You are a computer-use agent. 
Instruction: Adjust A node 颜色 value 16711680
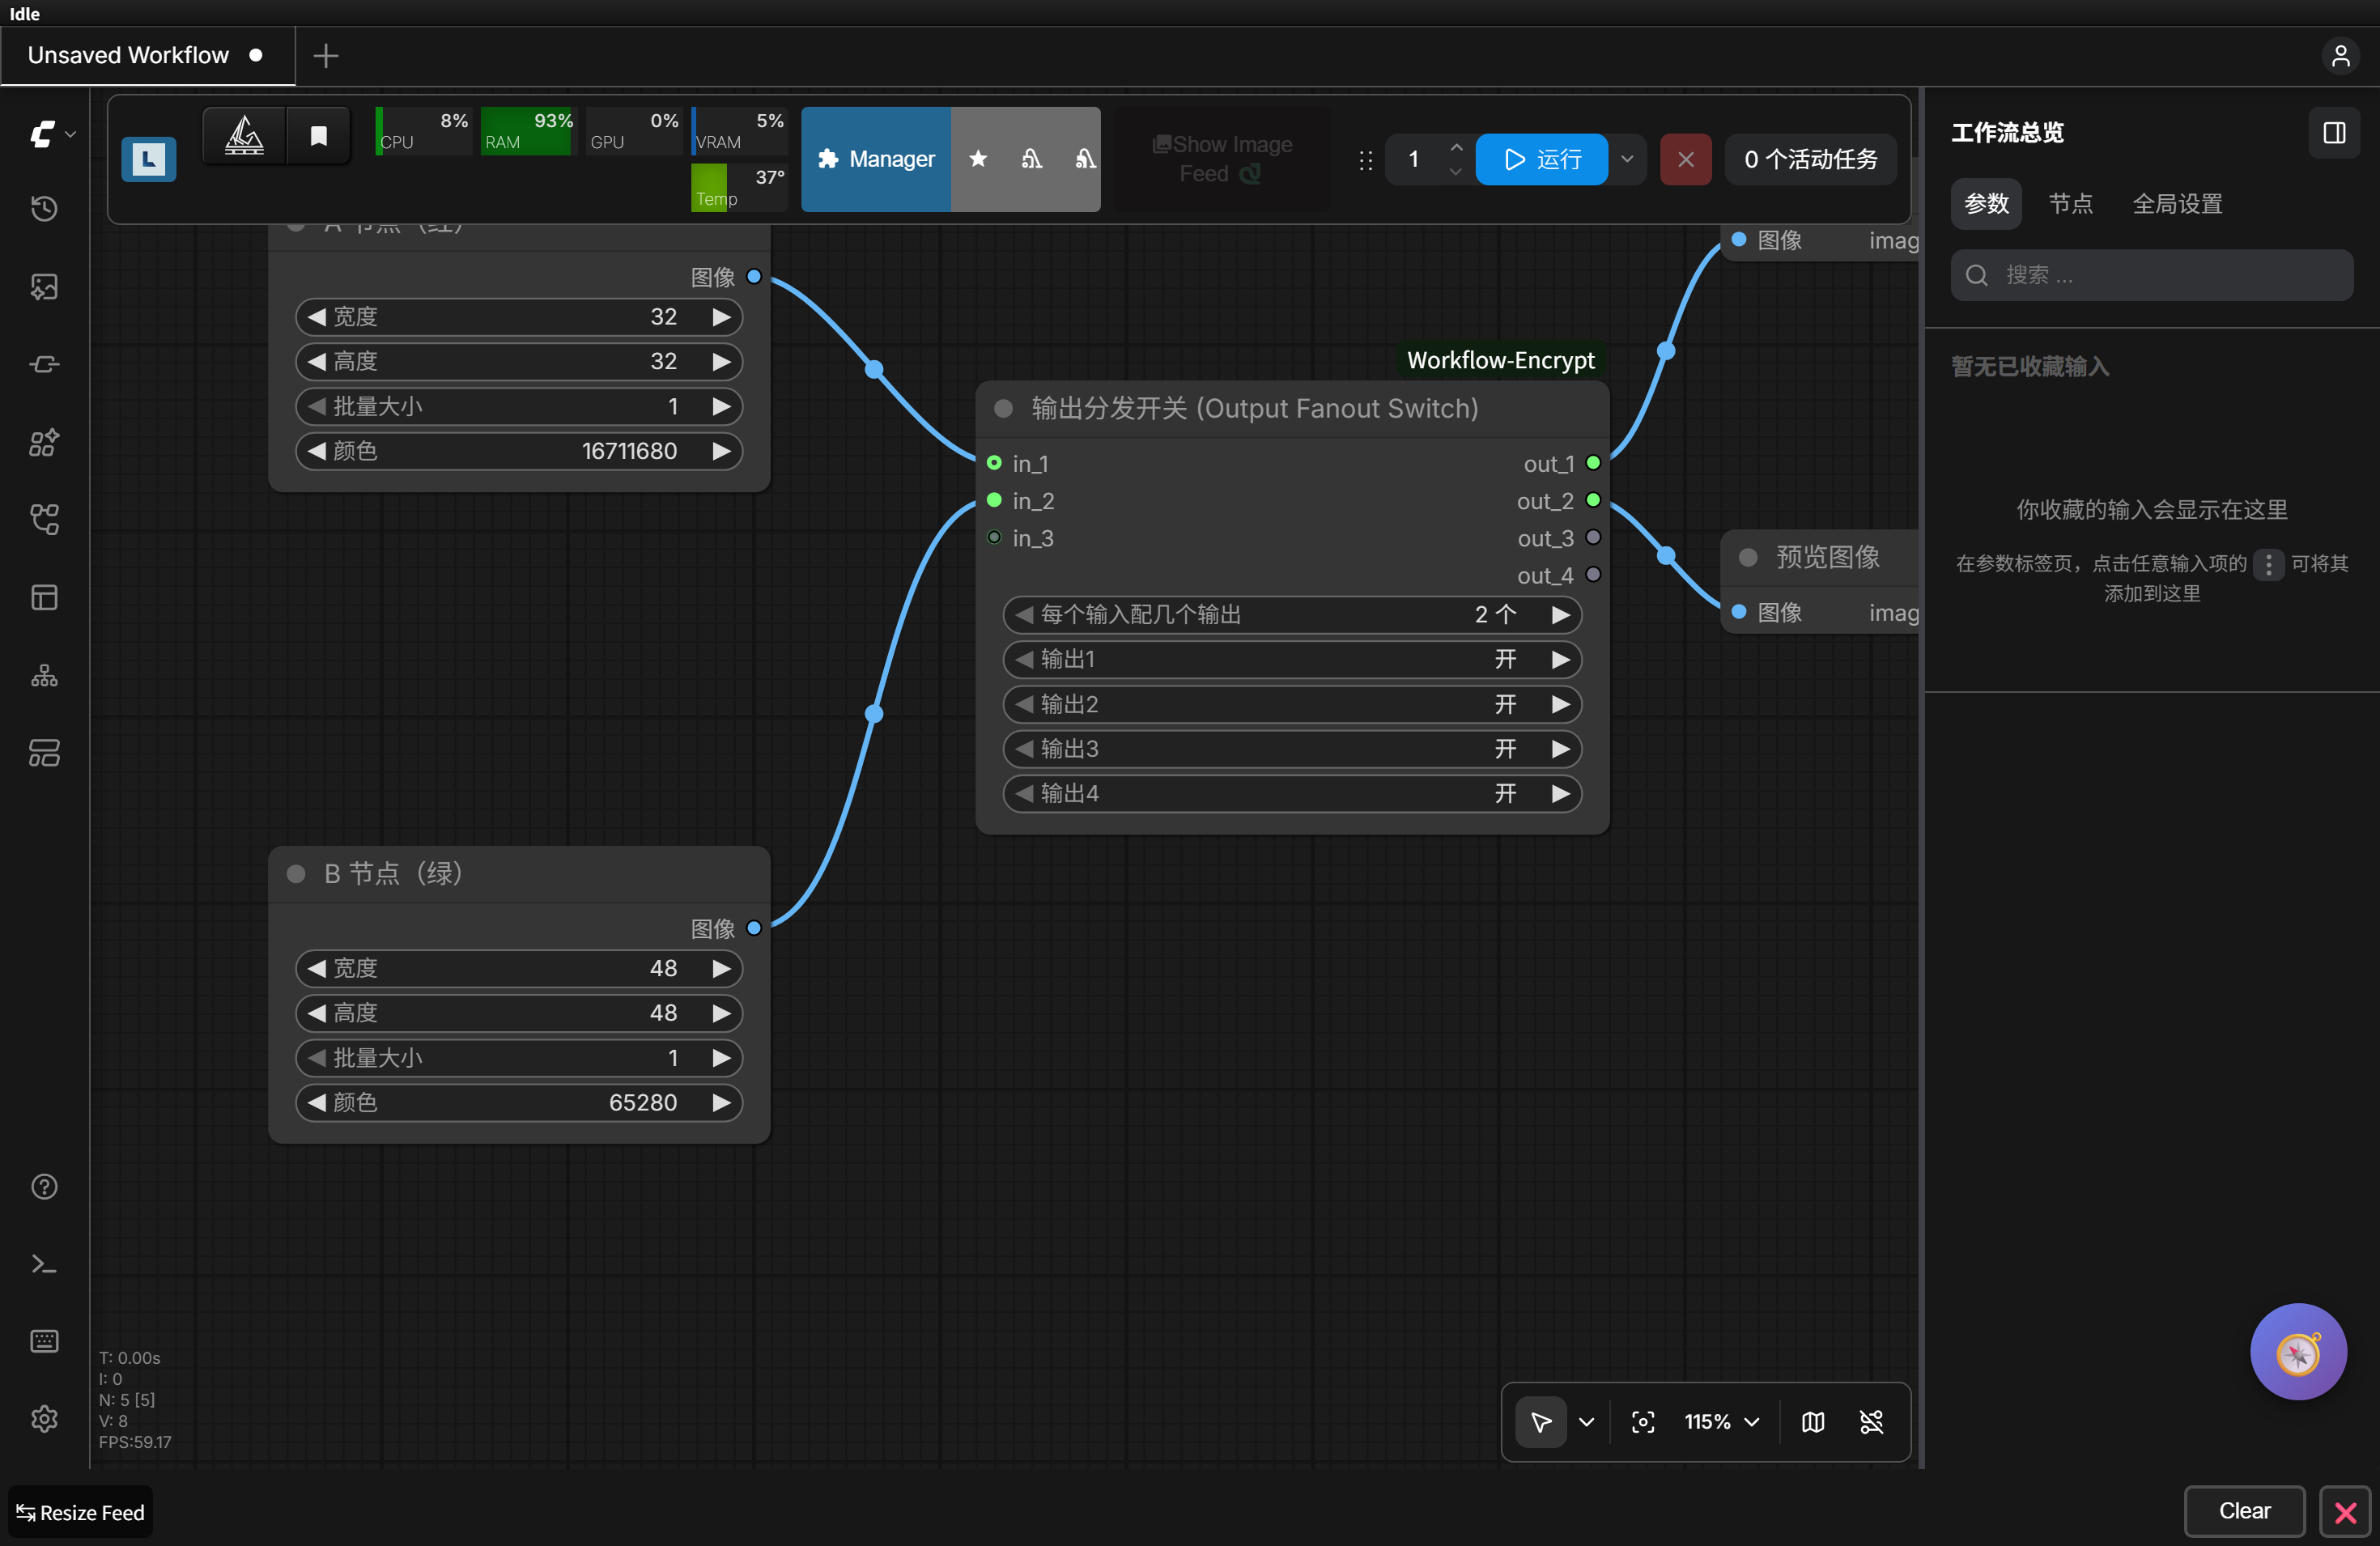coord(519,451)
